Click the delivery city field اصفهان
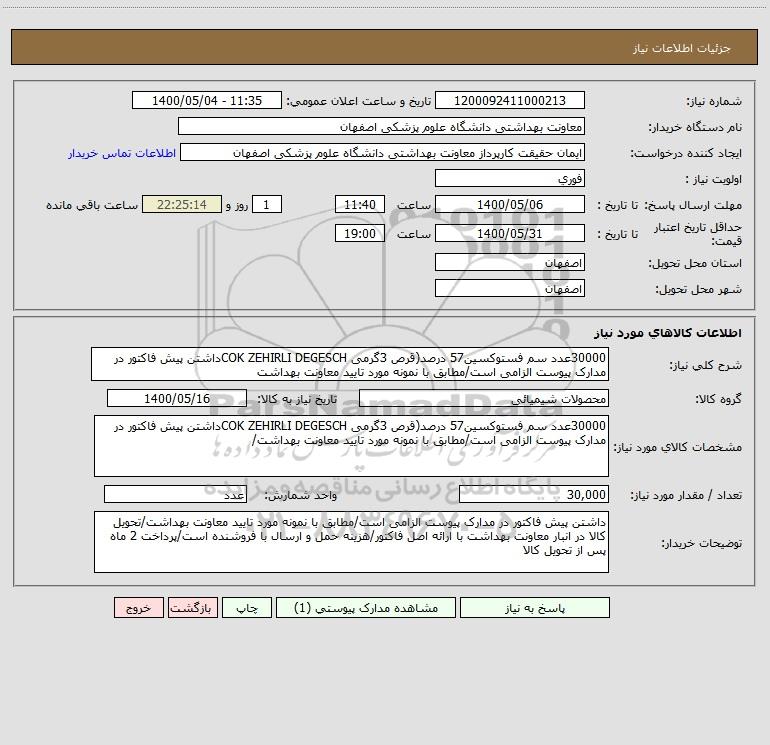770x745 pixels. tap(510, 288)
